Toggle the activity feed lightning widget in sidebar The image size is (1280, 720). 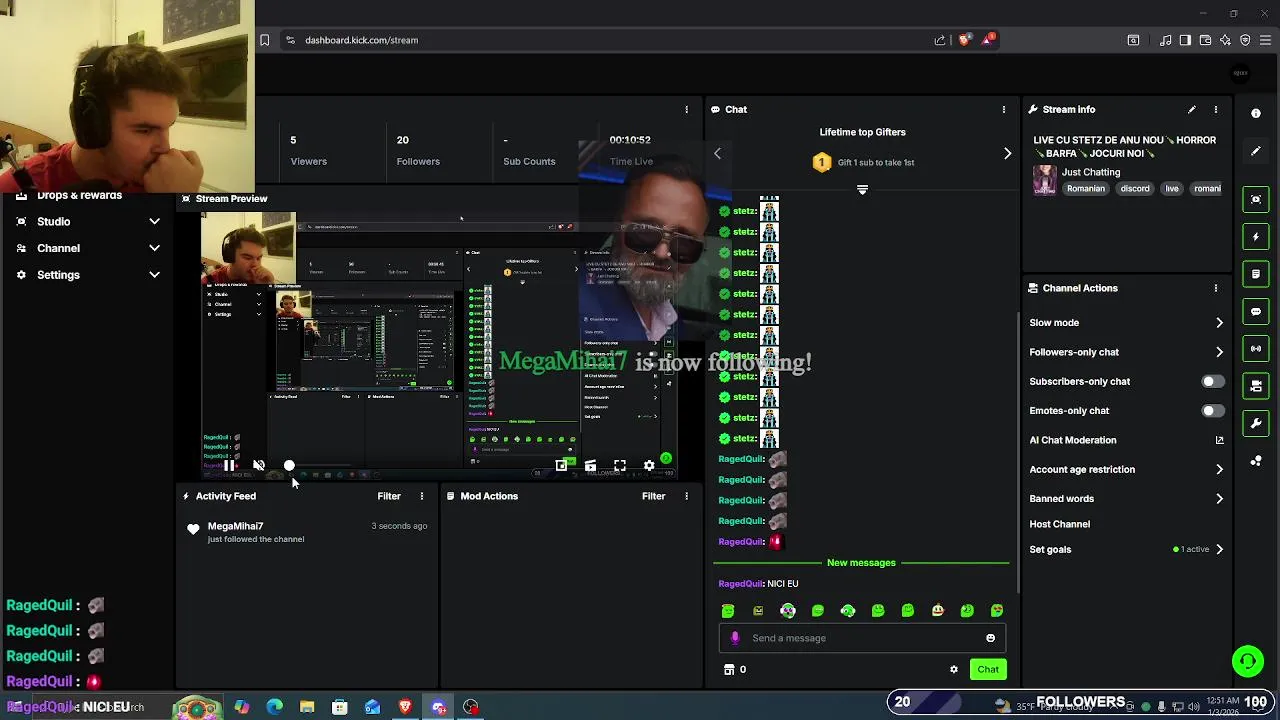click(1256, 237)
